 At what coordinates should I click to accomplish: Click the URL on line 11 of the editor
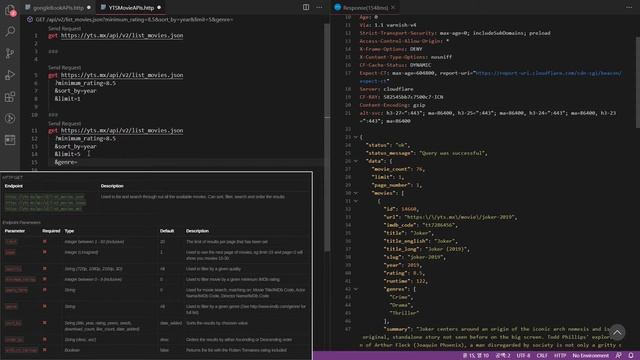coord(122,131)
